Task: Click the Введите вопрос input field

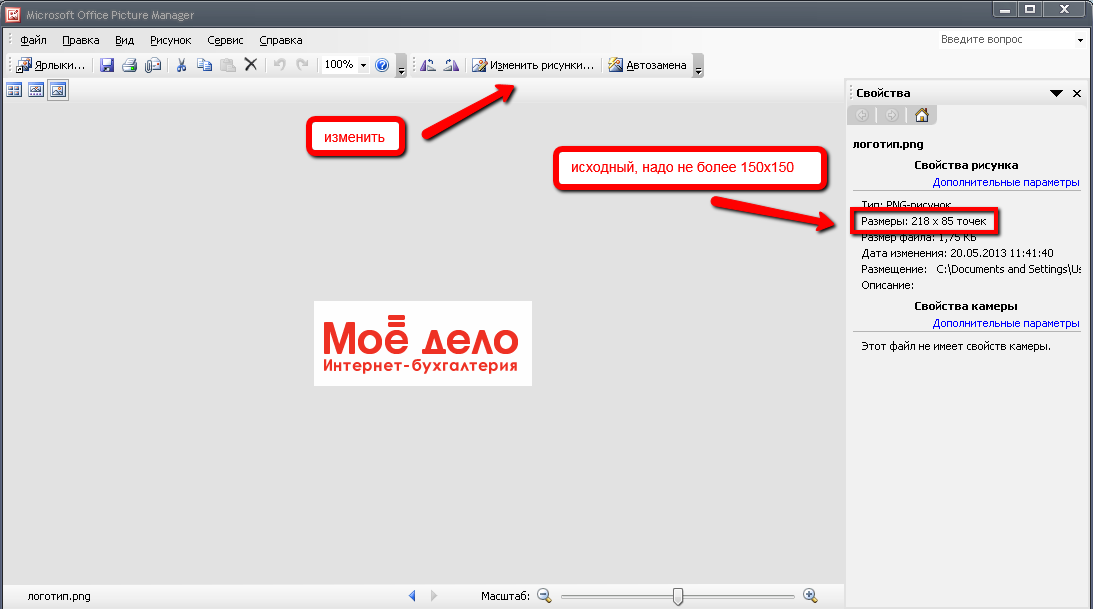Action: coord(1004,40)
